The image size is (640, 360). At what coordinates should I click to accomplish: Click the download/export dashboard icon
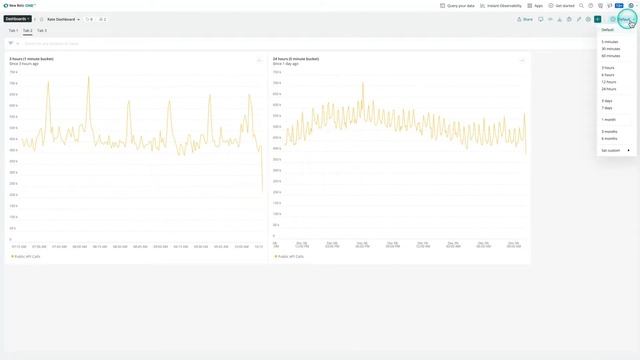coord(560,19)
